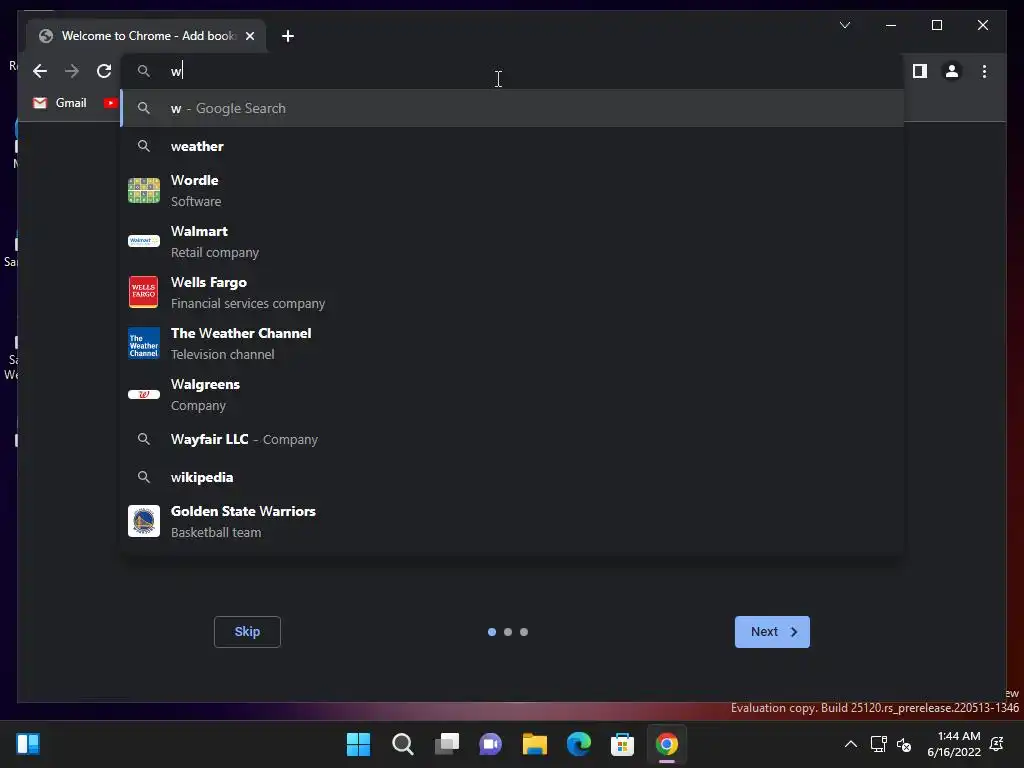Select the second page indicator dot
This screenshot has width=1024, height=768.
coord(508,632)
